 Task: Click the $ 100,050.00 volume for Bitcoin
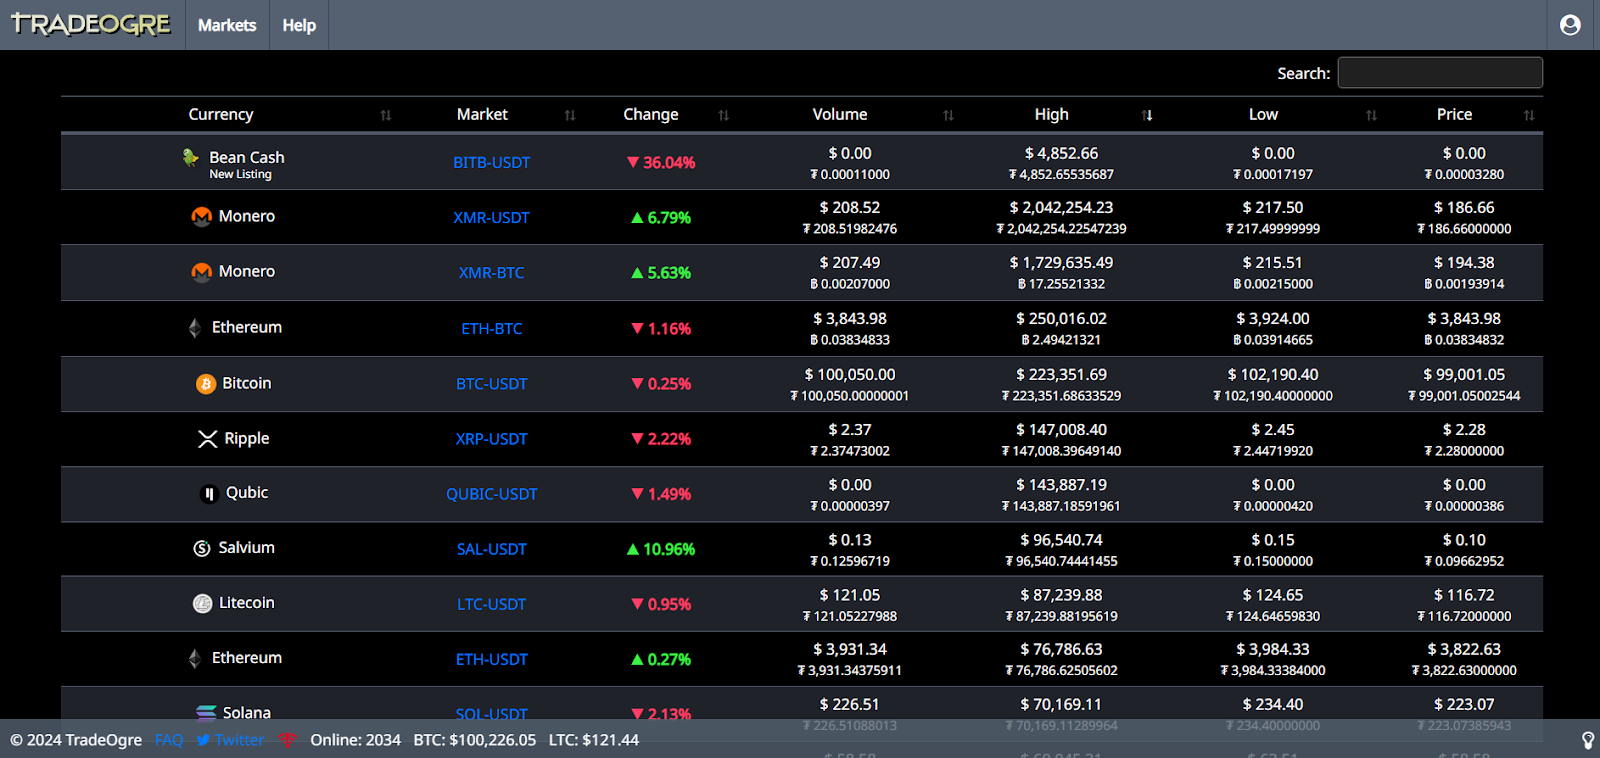tap(850, 374)
